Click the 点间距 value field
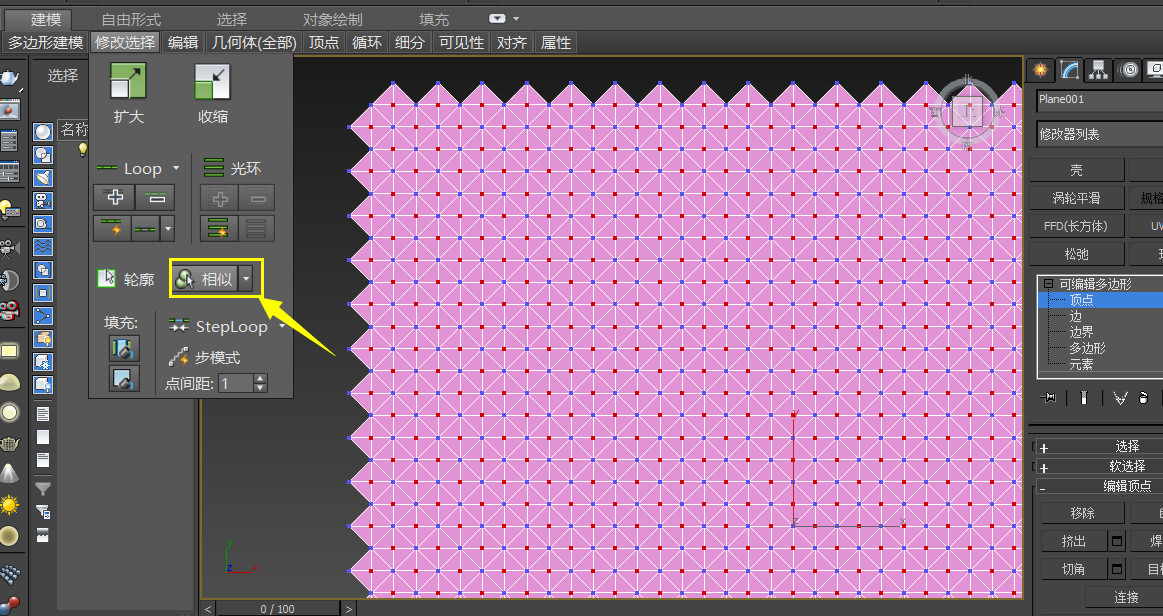 pos(237,383)
